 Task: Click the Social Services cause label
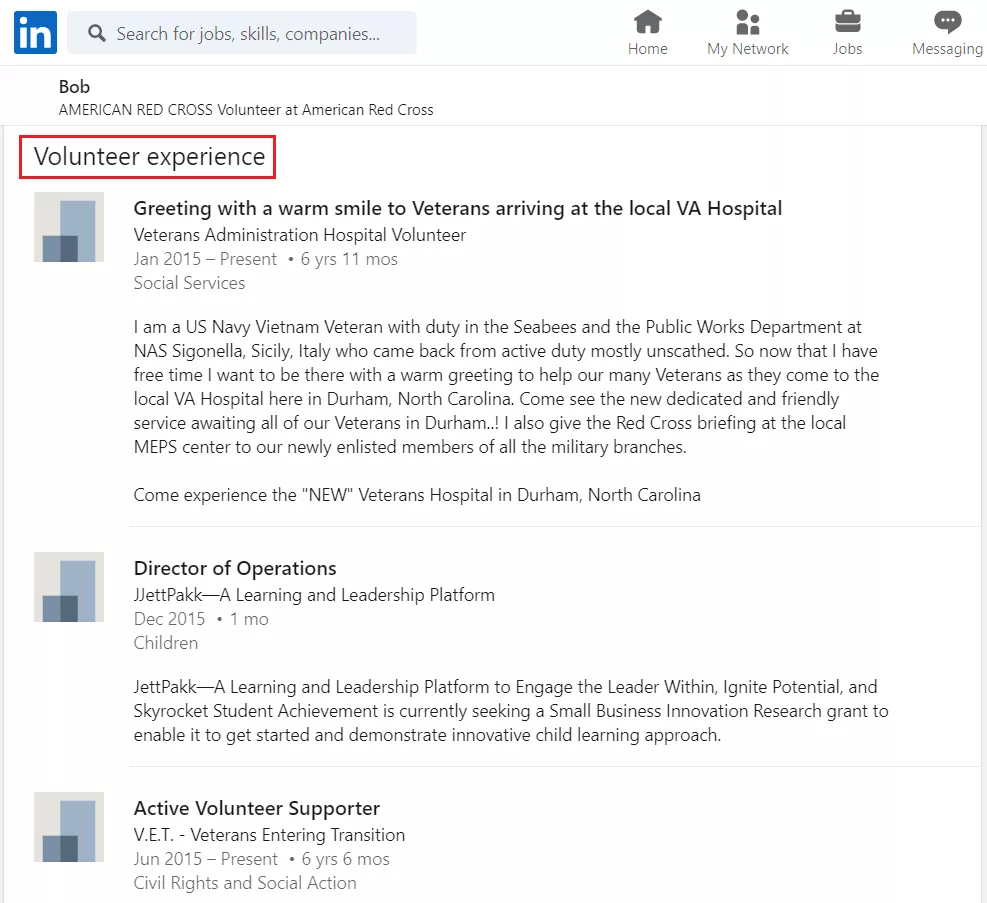[189, 283]
